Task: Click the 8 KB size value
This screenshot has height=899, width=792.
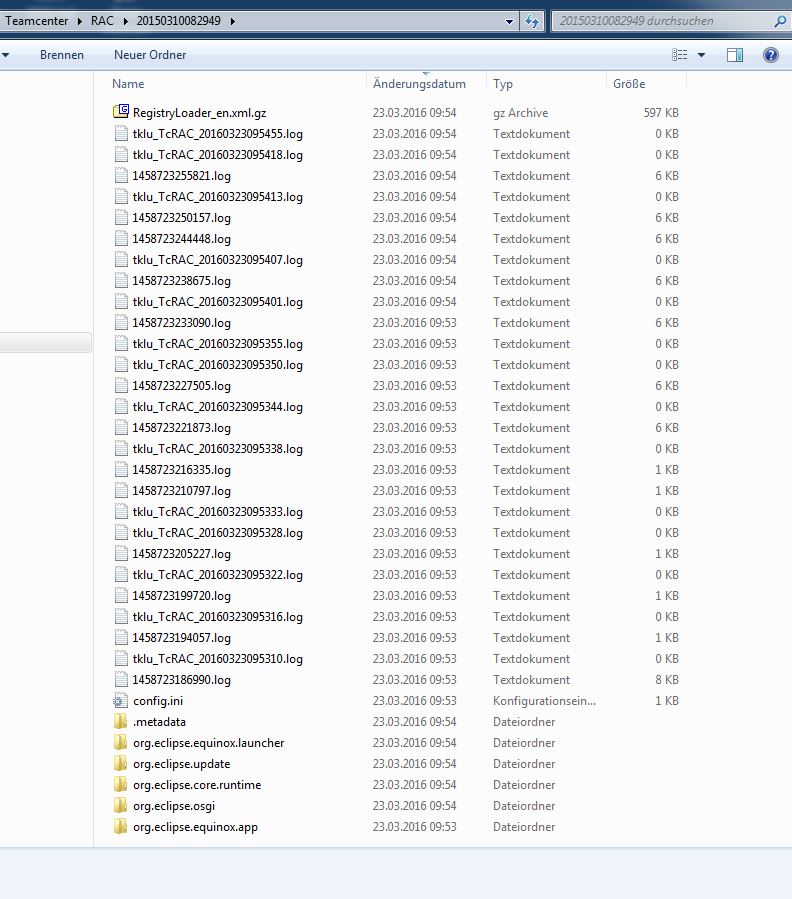Action: click(667, 679)
